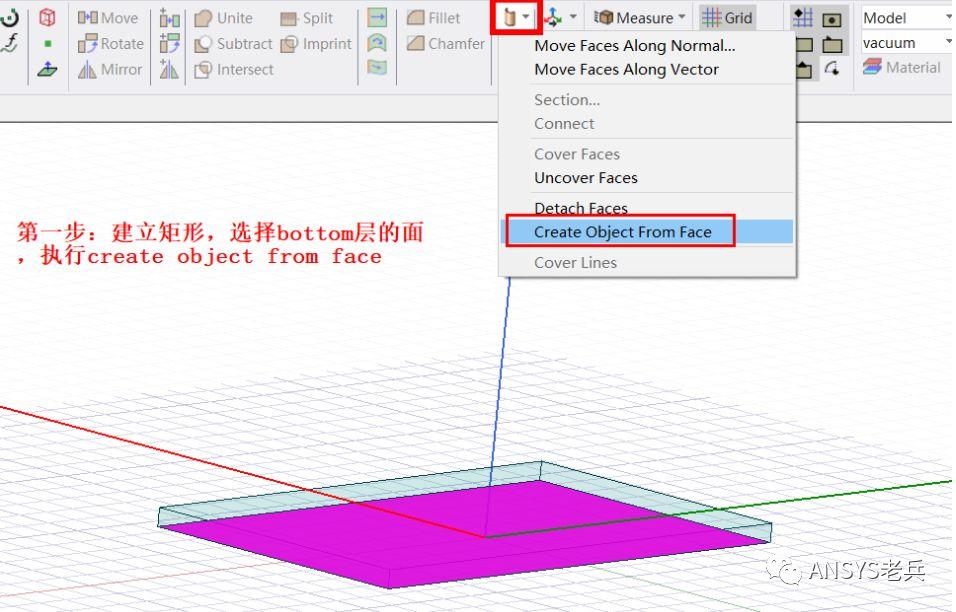Click the Intersect boolean tool
Viewport: 956px width, 612px height.
[x=234, y=69]
